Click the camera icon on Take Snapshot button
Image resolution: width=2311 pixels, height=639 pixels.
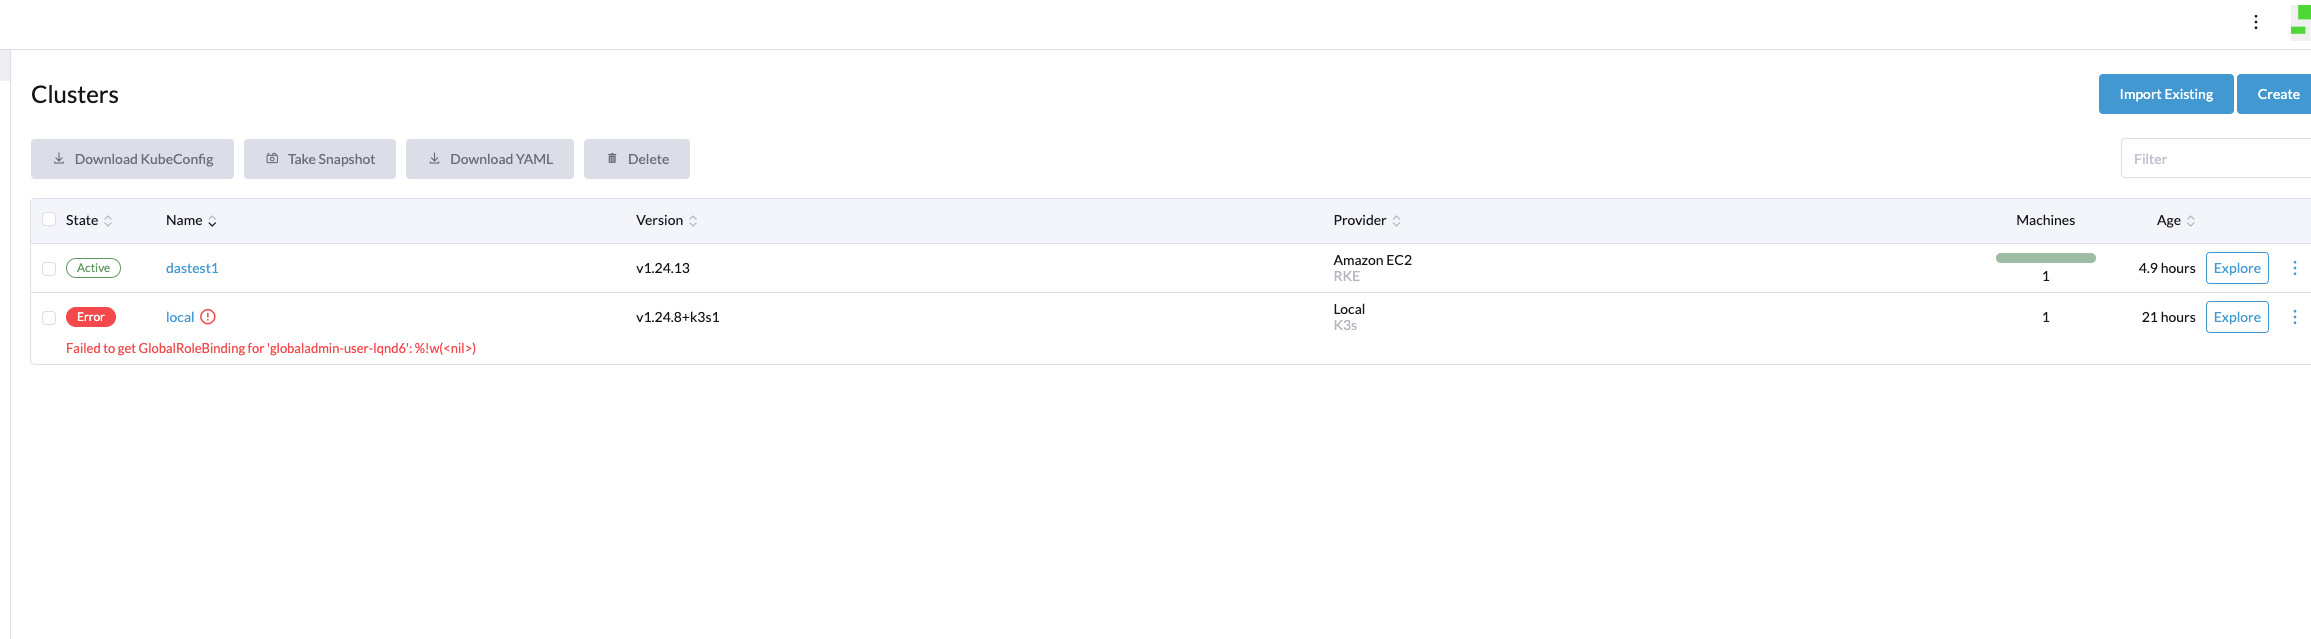tap(271, 158)
